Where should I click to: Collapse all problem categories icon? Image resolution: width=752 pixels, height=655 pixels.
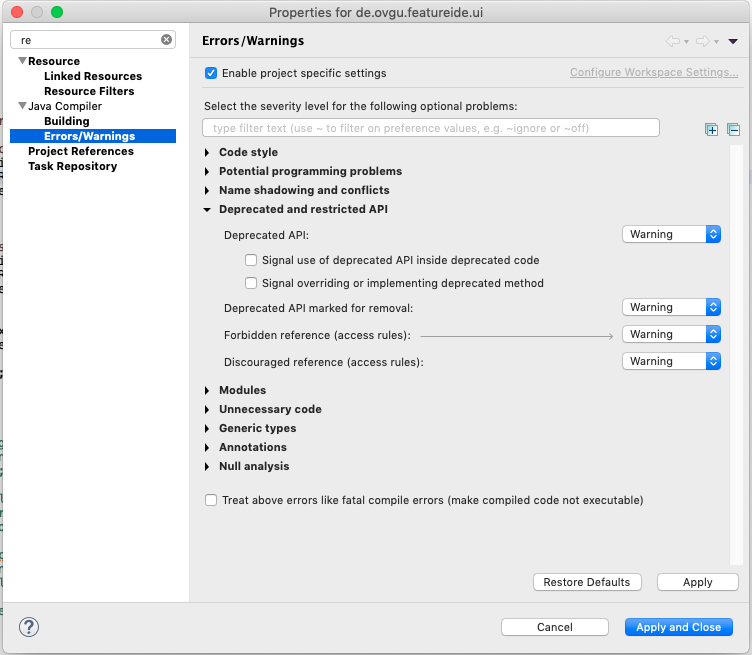733,129
